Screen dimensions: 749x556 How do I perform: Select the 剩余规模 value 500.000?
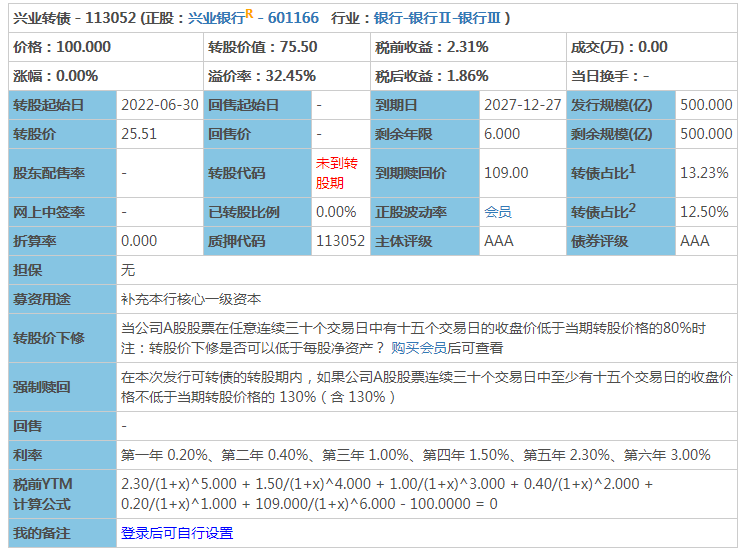(x=706, y=134)
